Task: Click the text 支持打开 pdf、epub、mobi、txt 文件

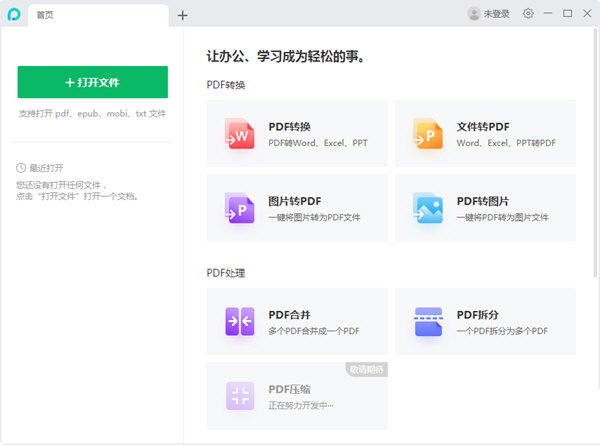Action: (x=92, y=113)
